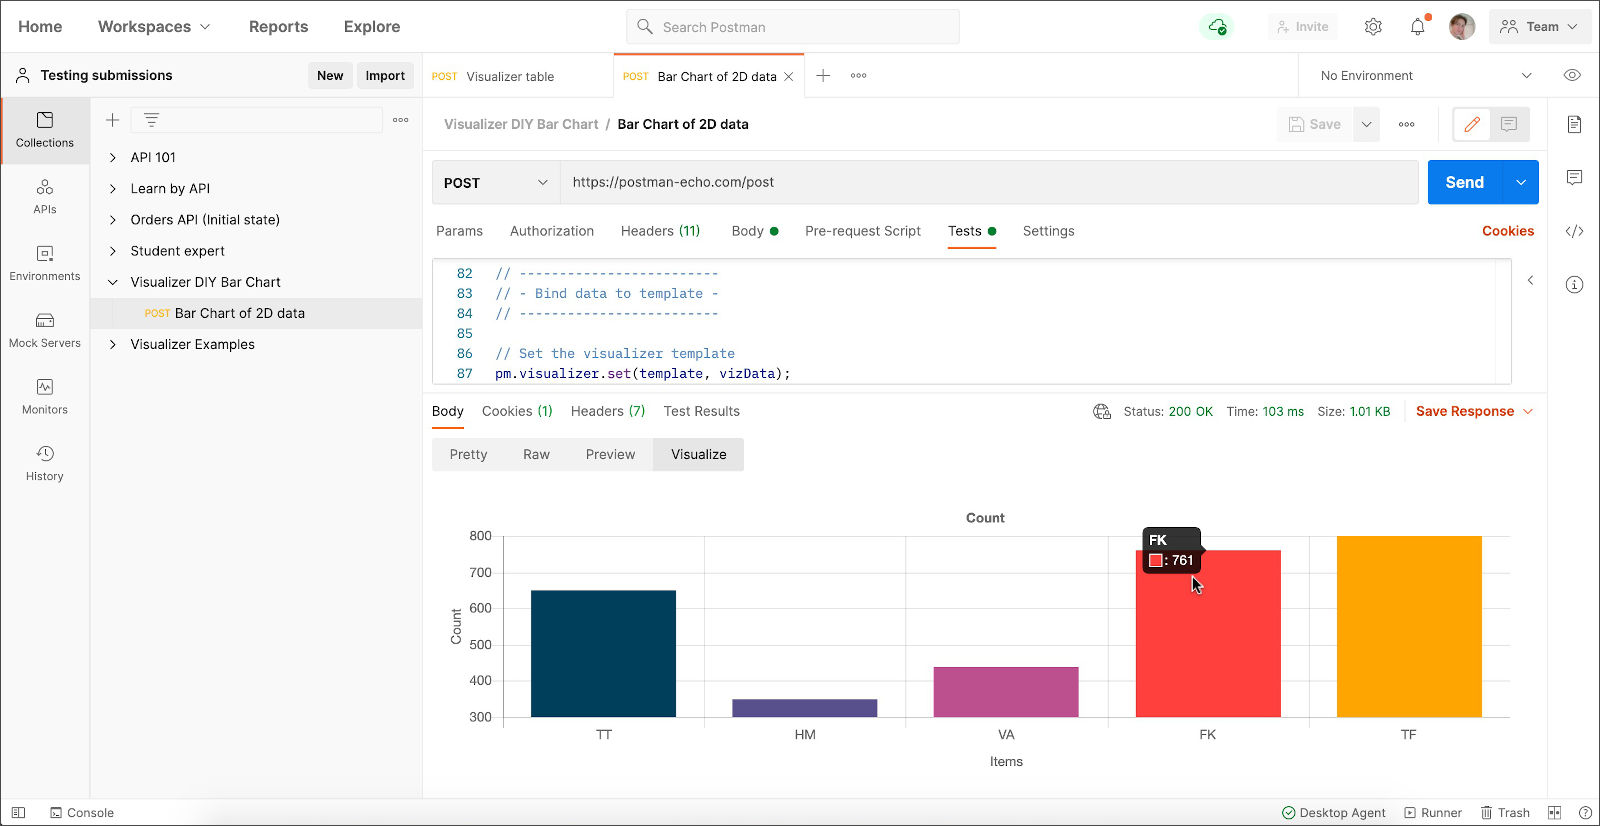
Task: Select the Pretty response view tab
Action: tap(468, 454)
